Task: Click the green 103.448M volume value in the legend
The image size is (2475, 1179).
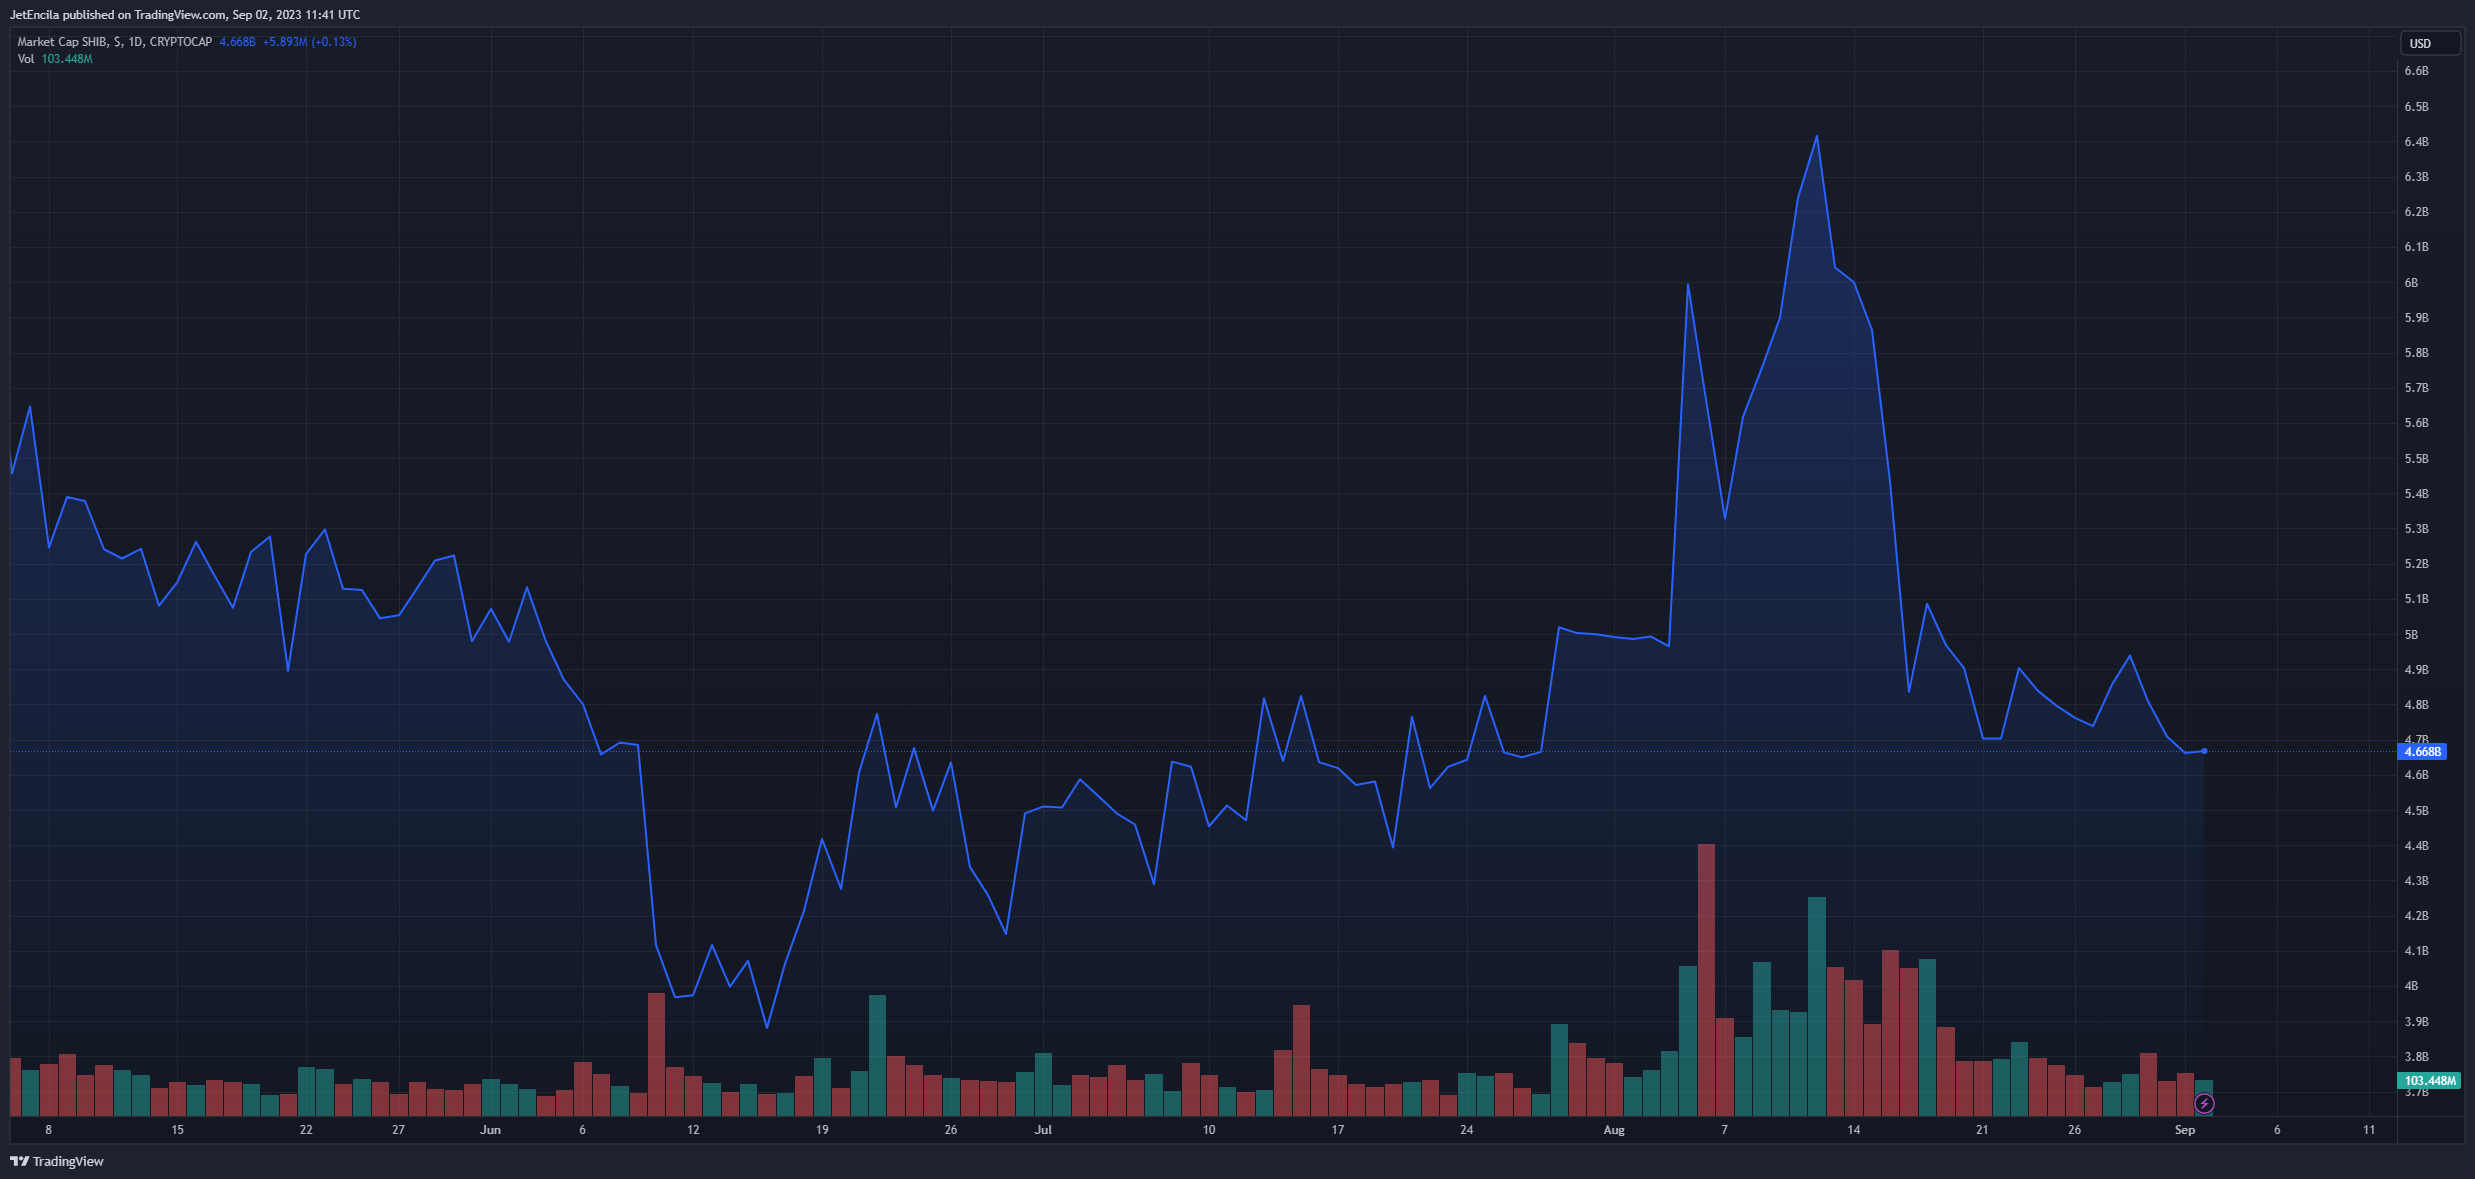Action: 67,59
